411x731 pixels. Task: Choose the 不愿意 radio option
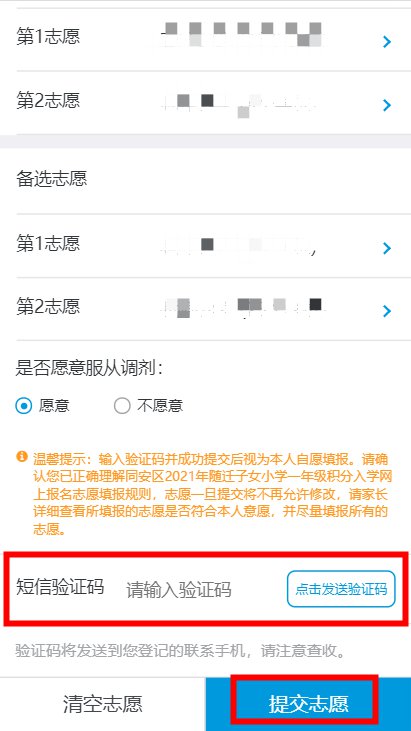(x=122, y=406)
